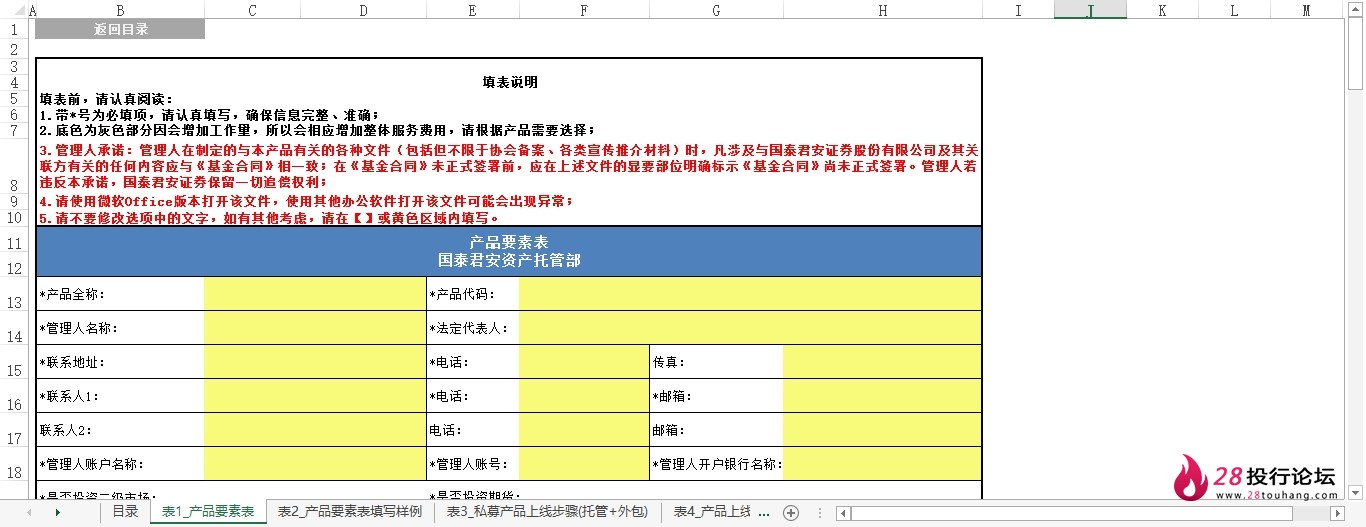This screenshot has height=527, width=1366.
Task: Click the blue 产品要素表 header banner
Action: pos(509,251)
